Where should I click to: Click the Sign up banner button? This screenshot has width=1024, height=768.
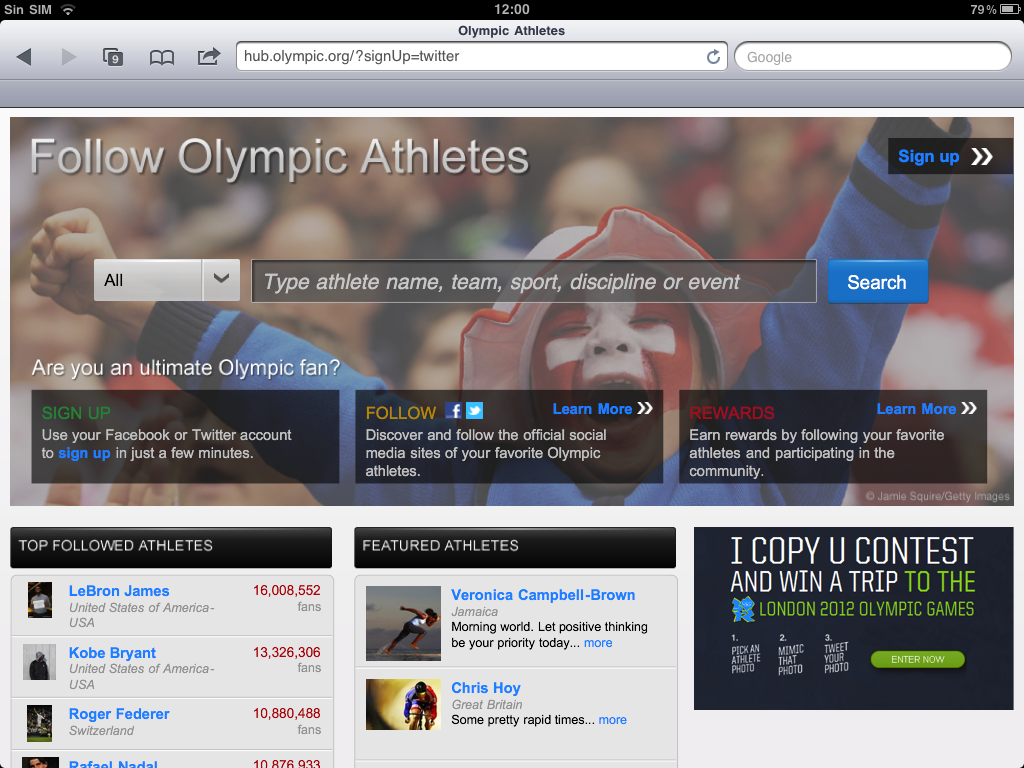[x=950, y=156]
